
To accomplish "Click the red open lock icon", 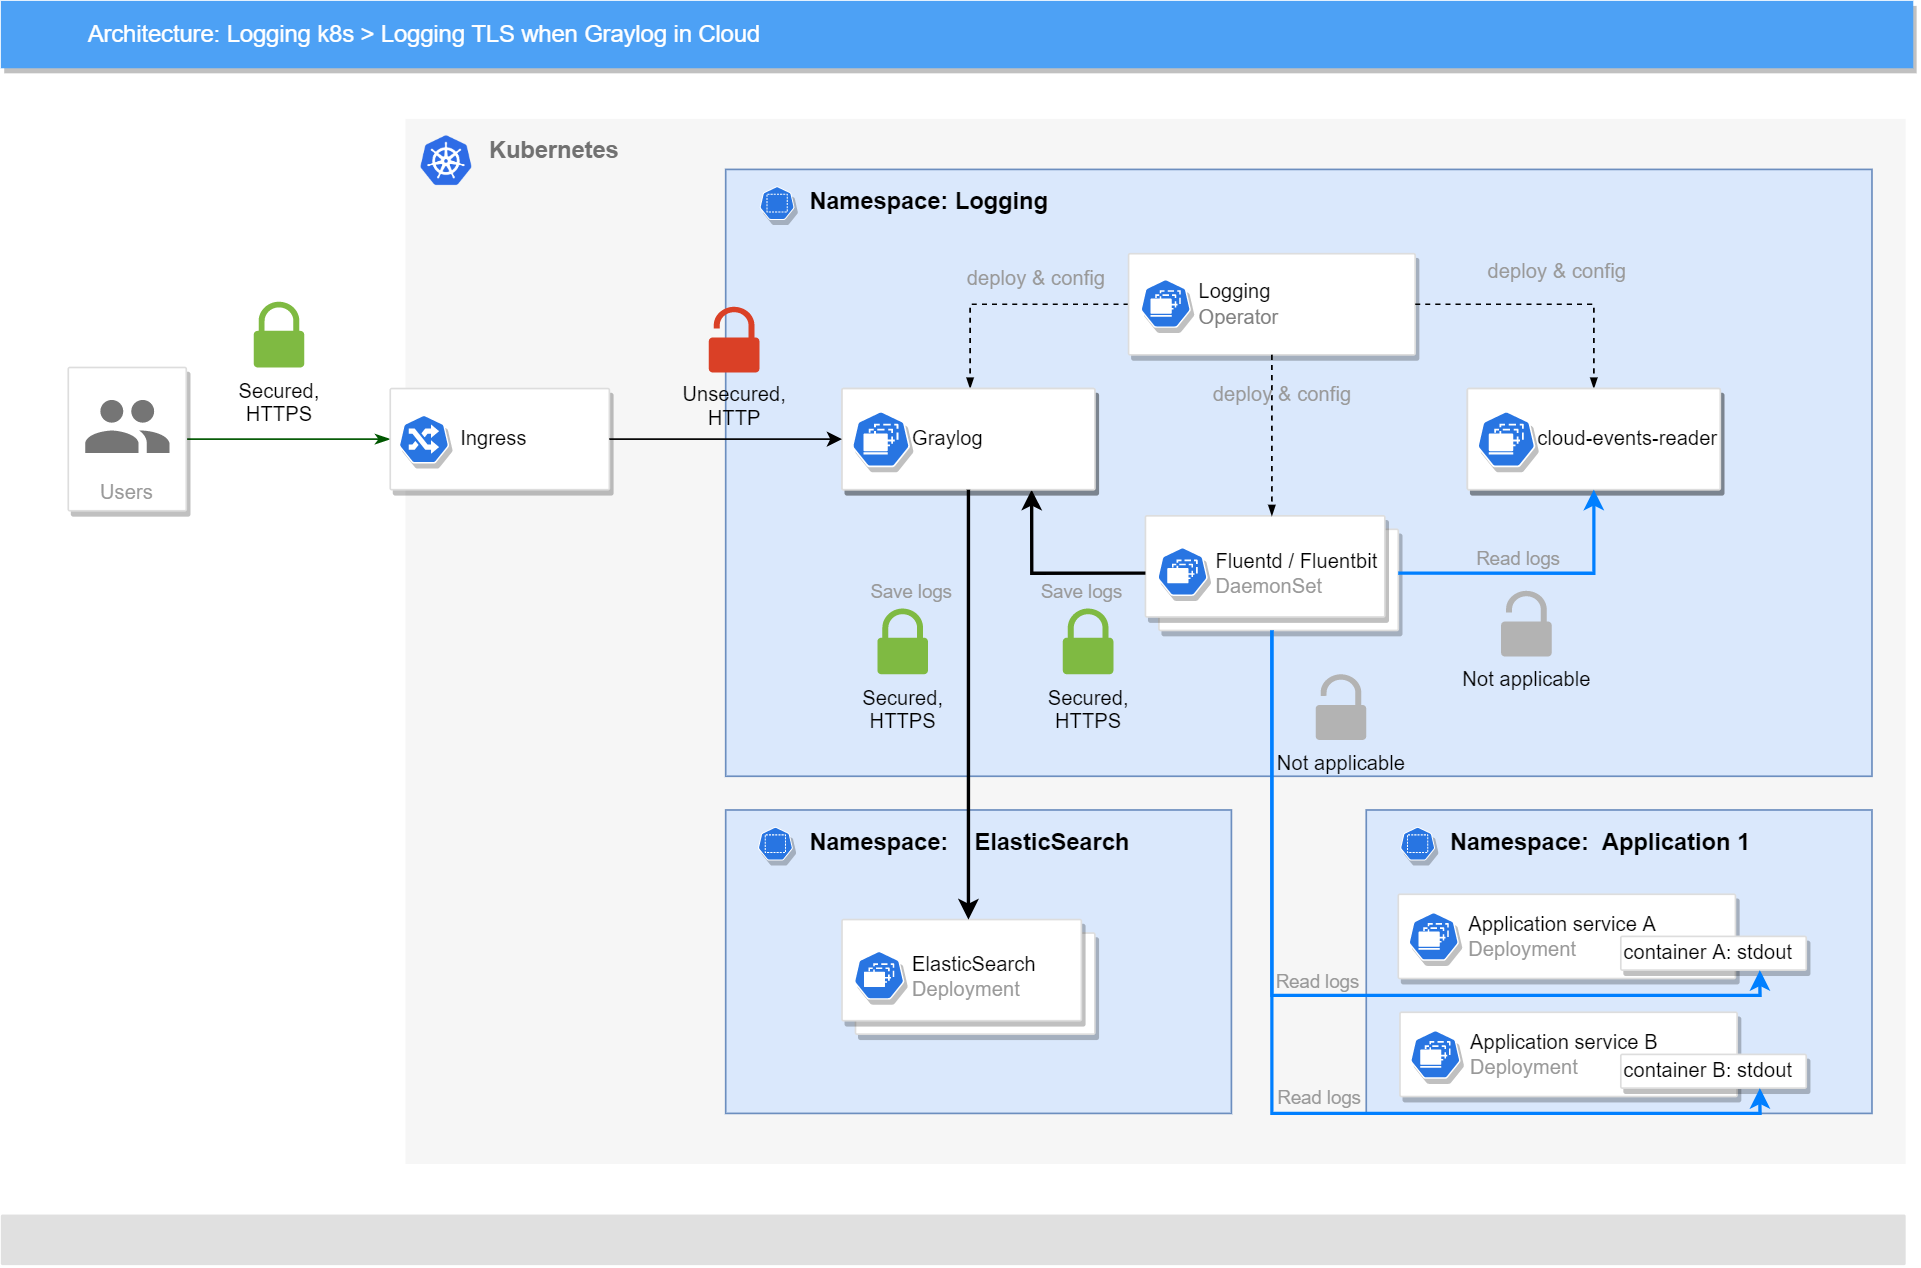I will pos(734,340).
